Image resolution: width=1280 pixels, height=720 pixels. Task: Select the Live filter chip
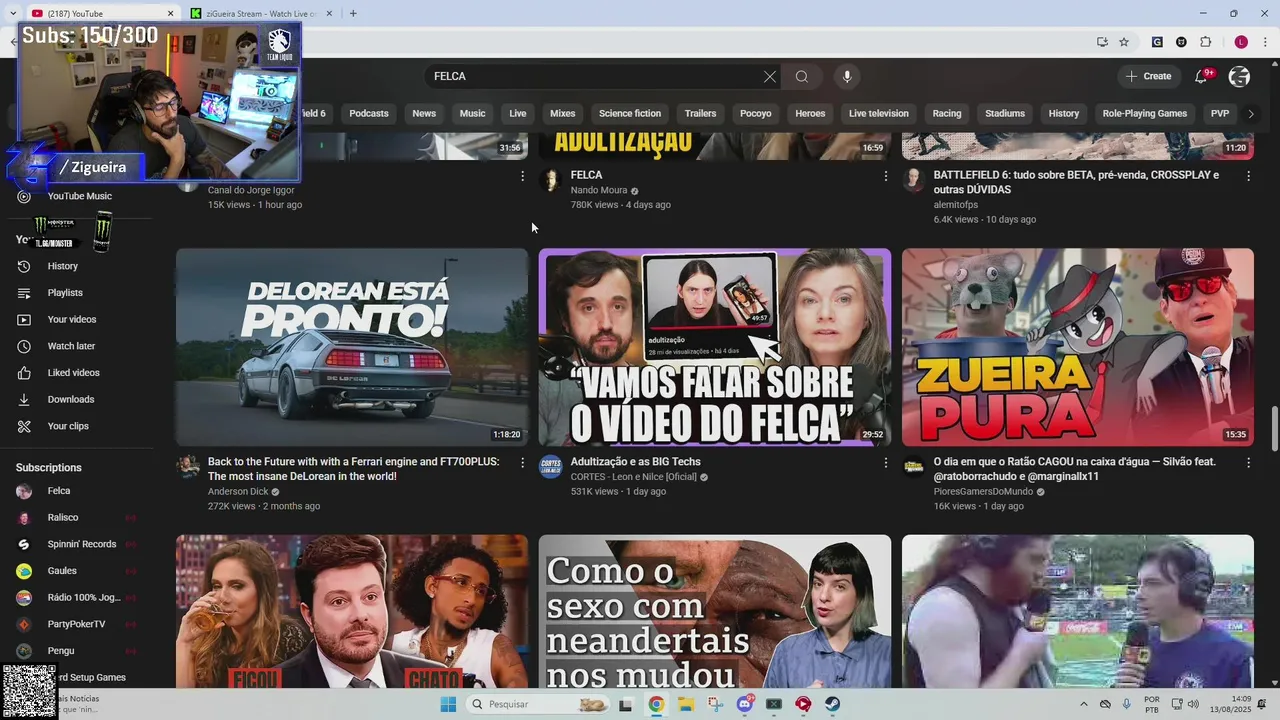[518, 113]
